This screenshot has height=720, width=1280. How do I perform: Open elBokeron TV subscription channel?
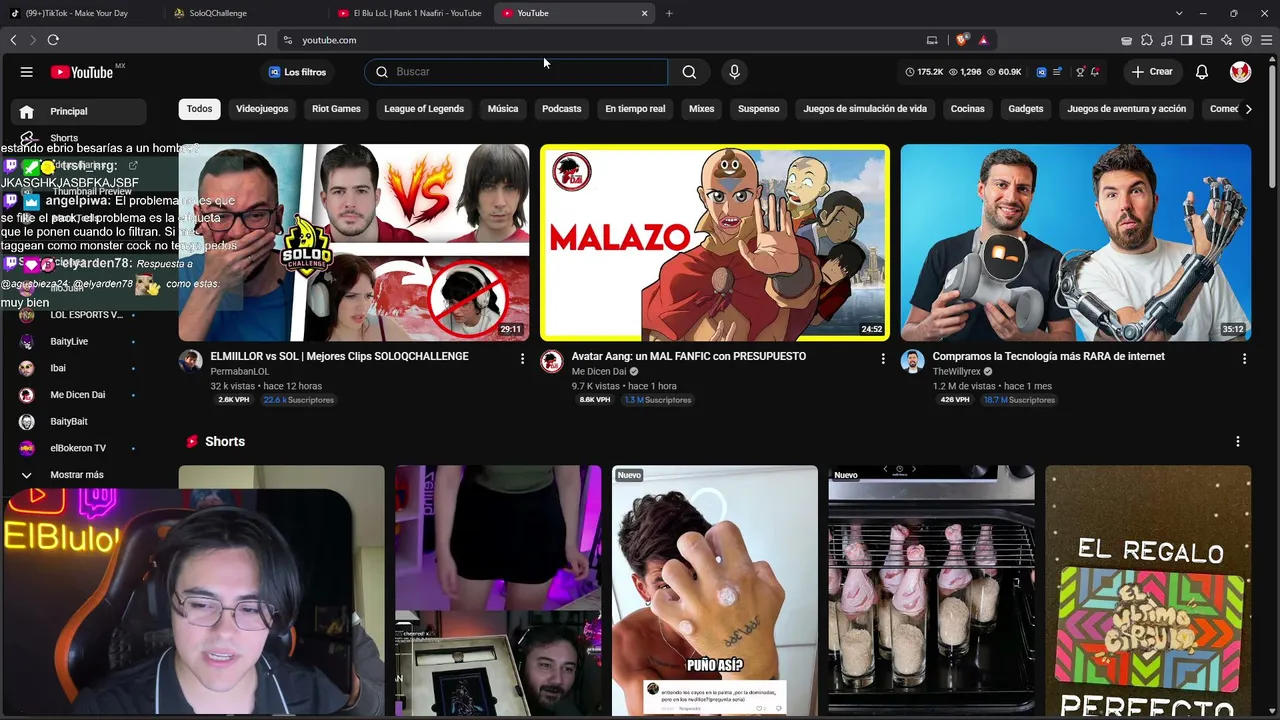[x=76, y=448]
